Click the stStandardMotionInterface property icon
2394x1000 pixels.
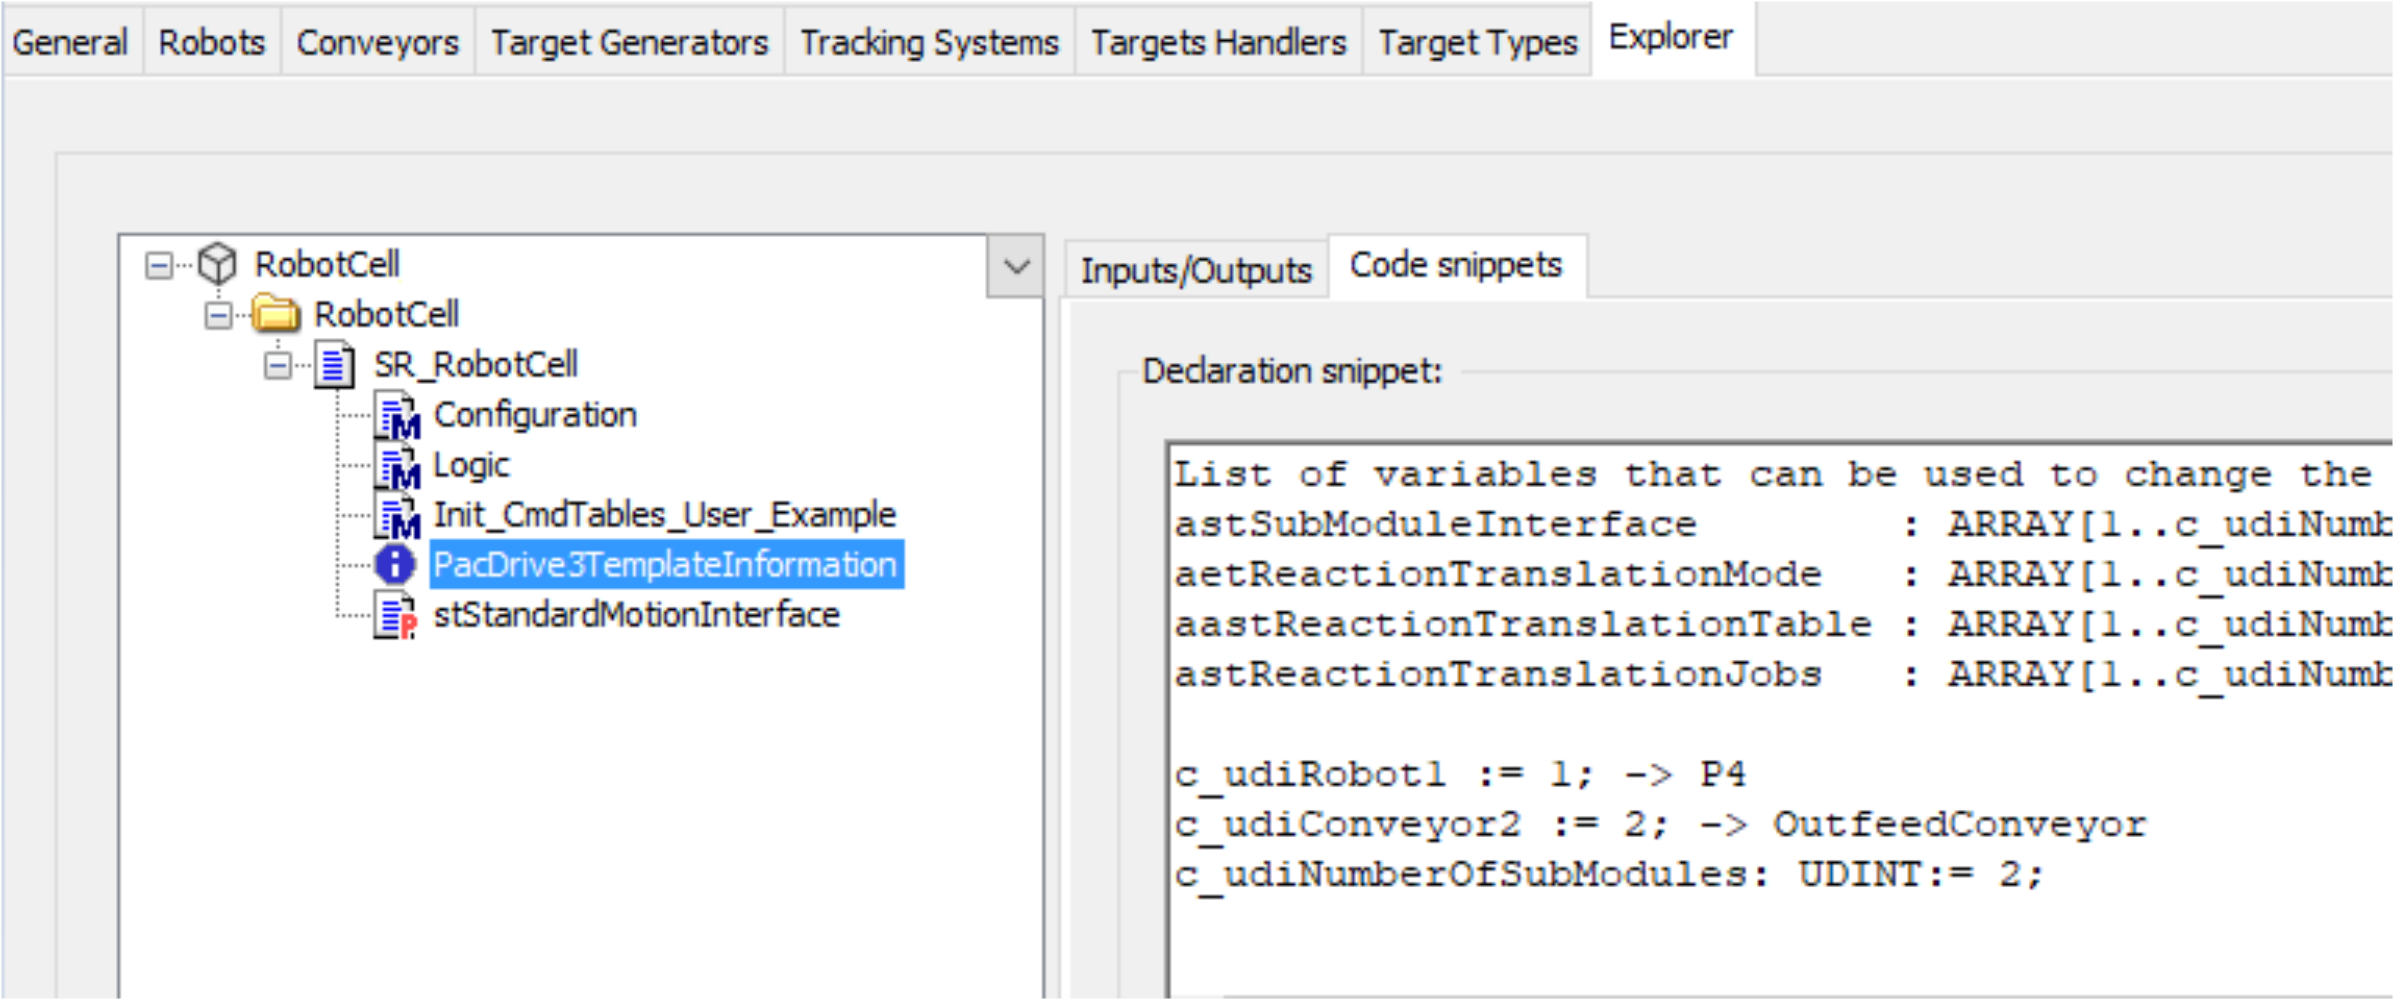[396, 614]
